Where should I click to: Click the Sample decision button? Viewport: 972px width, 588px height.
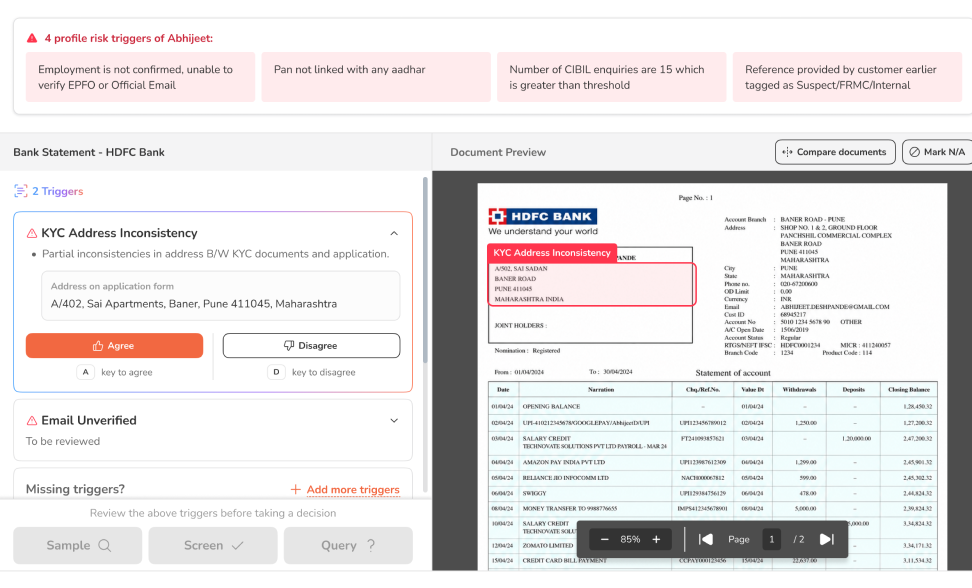(77, 545)
